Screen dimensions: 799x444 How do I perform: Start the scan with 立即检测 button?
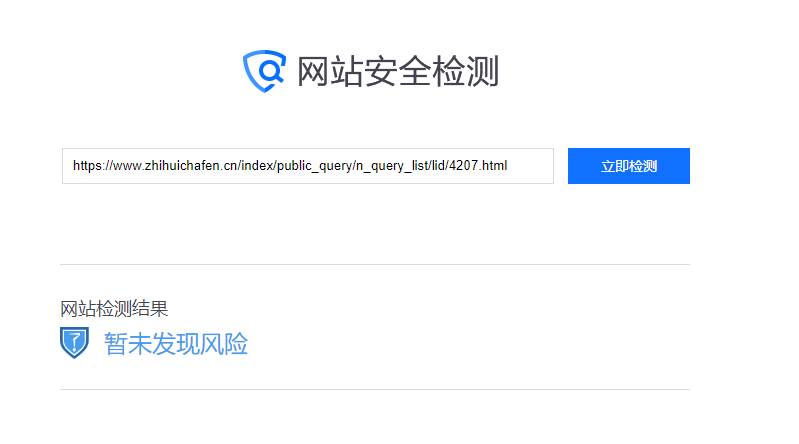coord(629,166)
